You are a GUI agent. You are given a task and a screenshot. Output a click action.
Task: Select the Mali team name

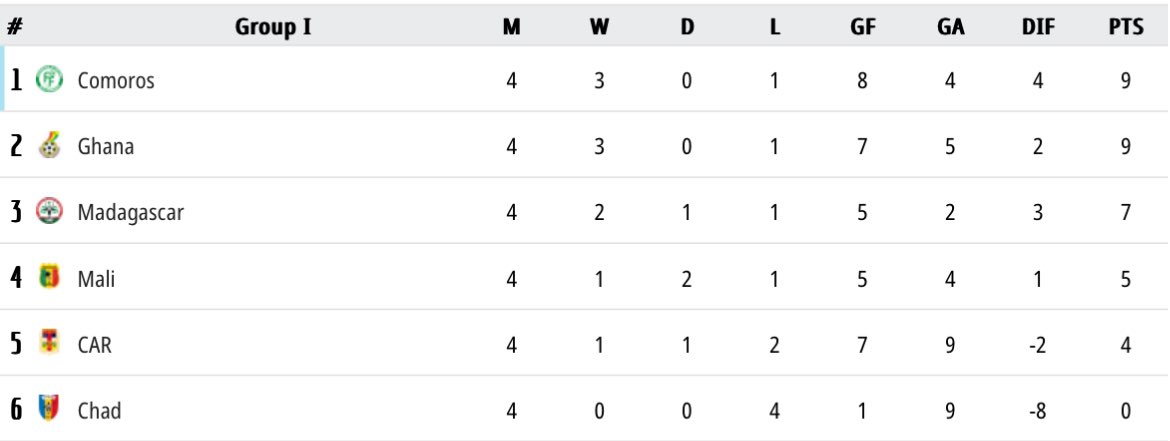point(96,279)
